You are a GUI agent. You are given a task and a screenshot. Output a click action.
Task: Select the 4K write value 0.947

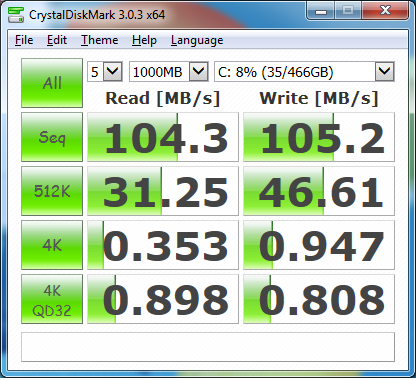[319, 245]
